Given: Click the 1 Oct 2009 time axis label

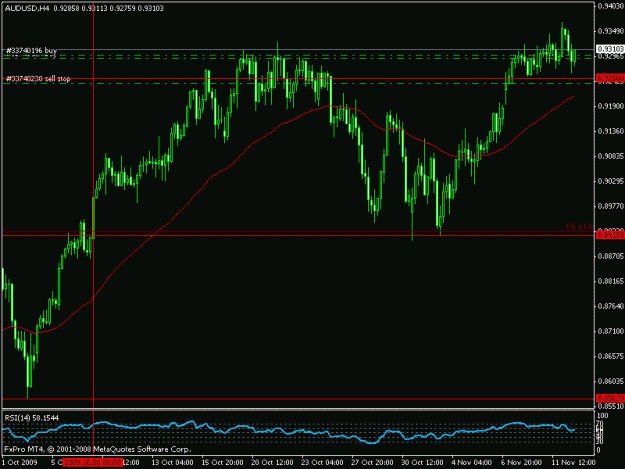Looking at the screenshot, I should click(20, 462).
